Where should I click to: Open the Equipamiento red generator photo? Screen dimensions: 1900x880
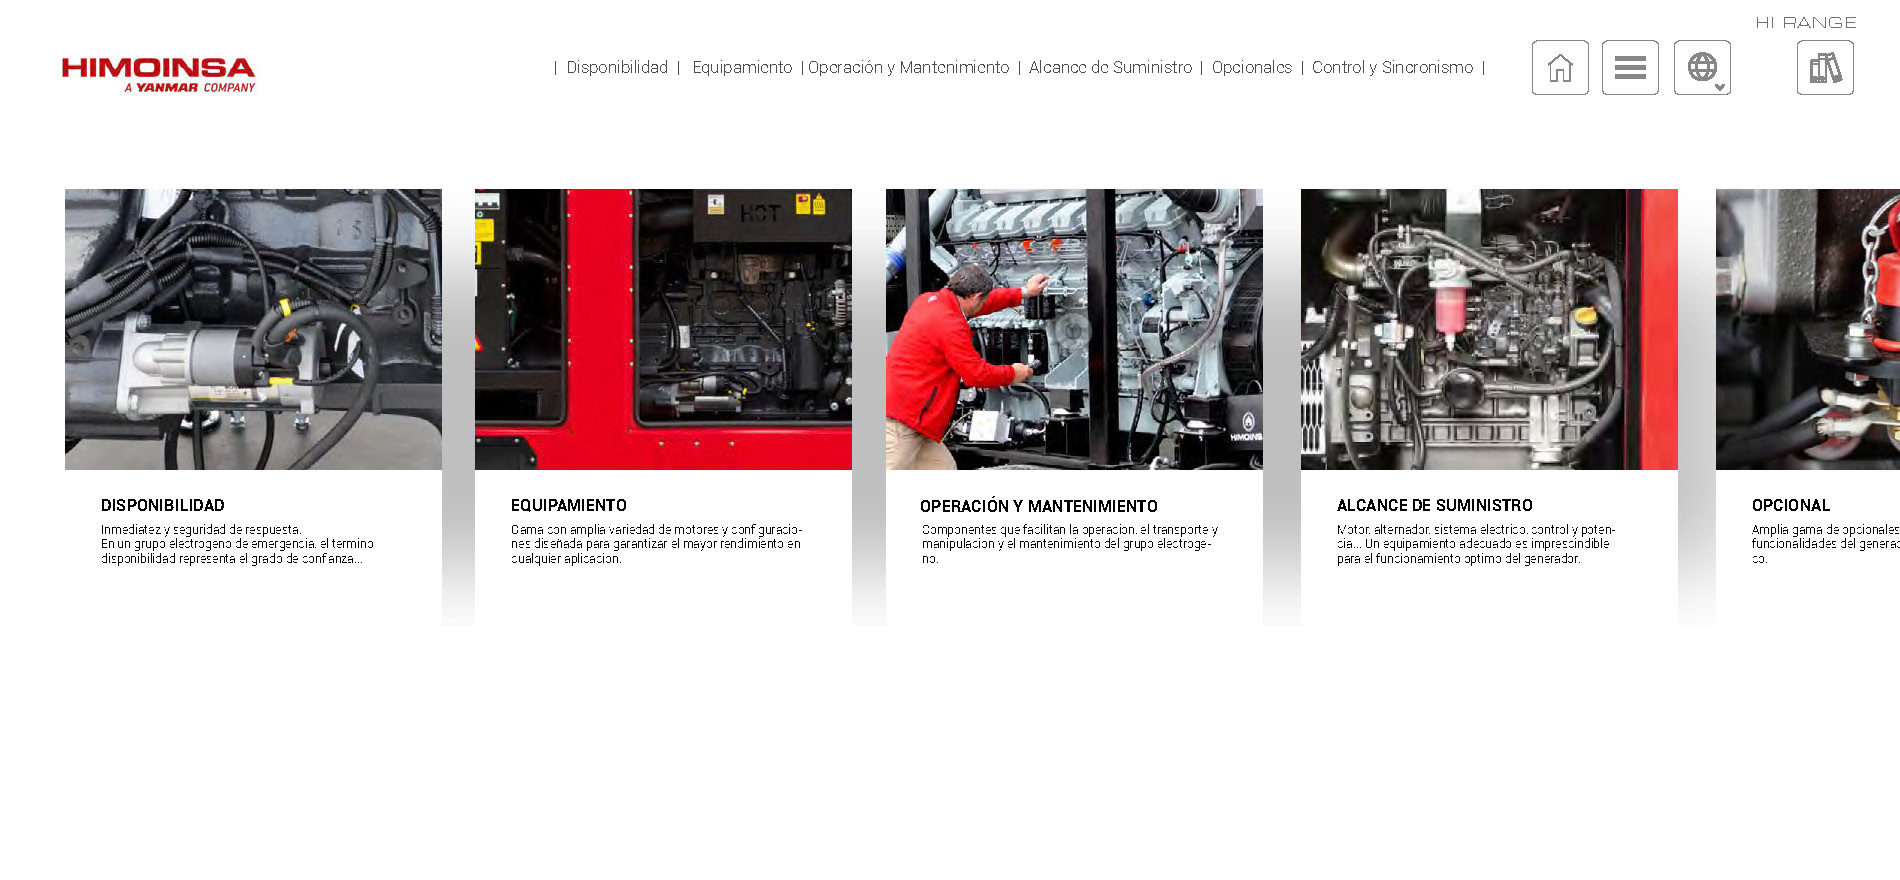[663, 329]
